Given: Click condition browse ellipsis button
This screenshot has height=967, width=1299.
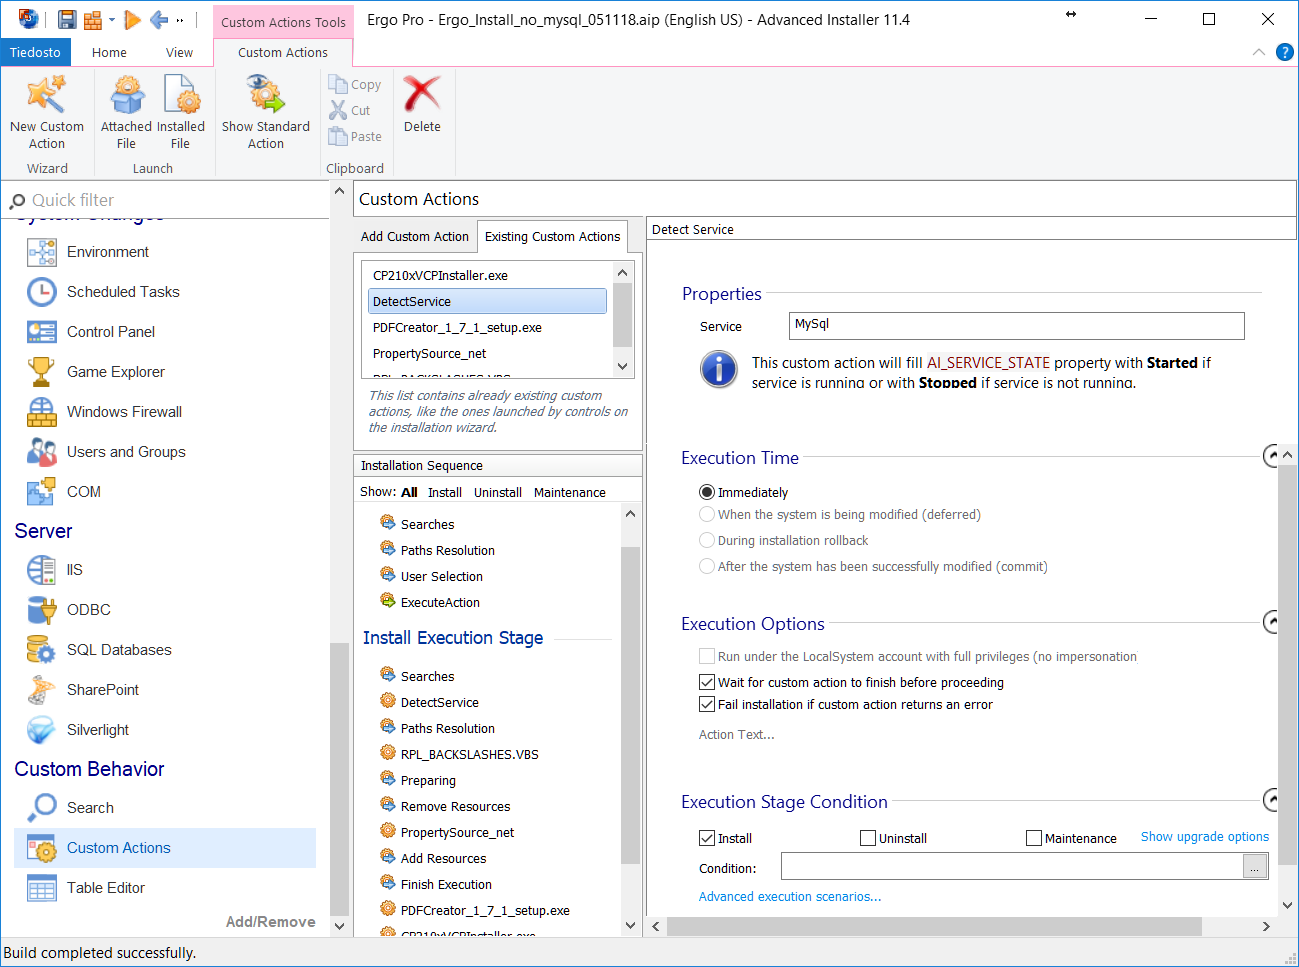Looking at the screenshot, I should tap(1255, 867).
